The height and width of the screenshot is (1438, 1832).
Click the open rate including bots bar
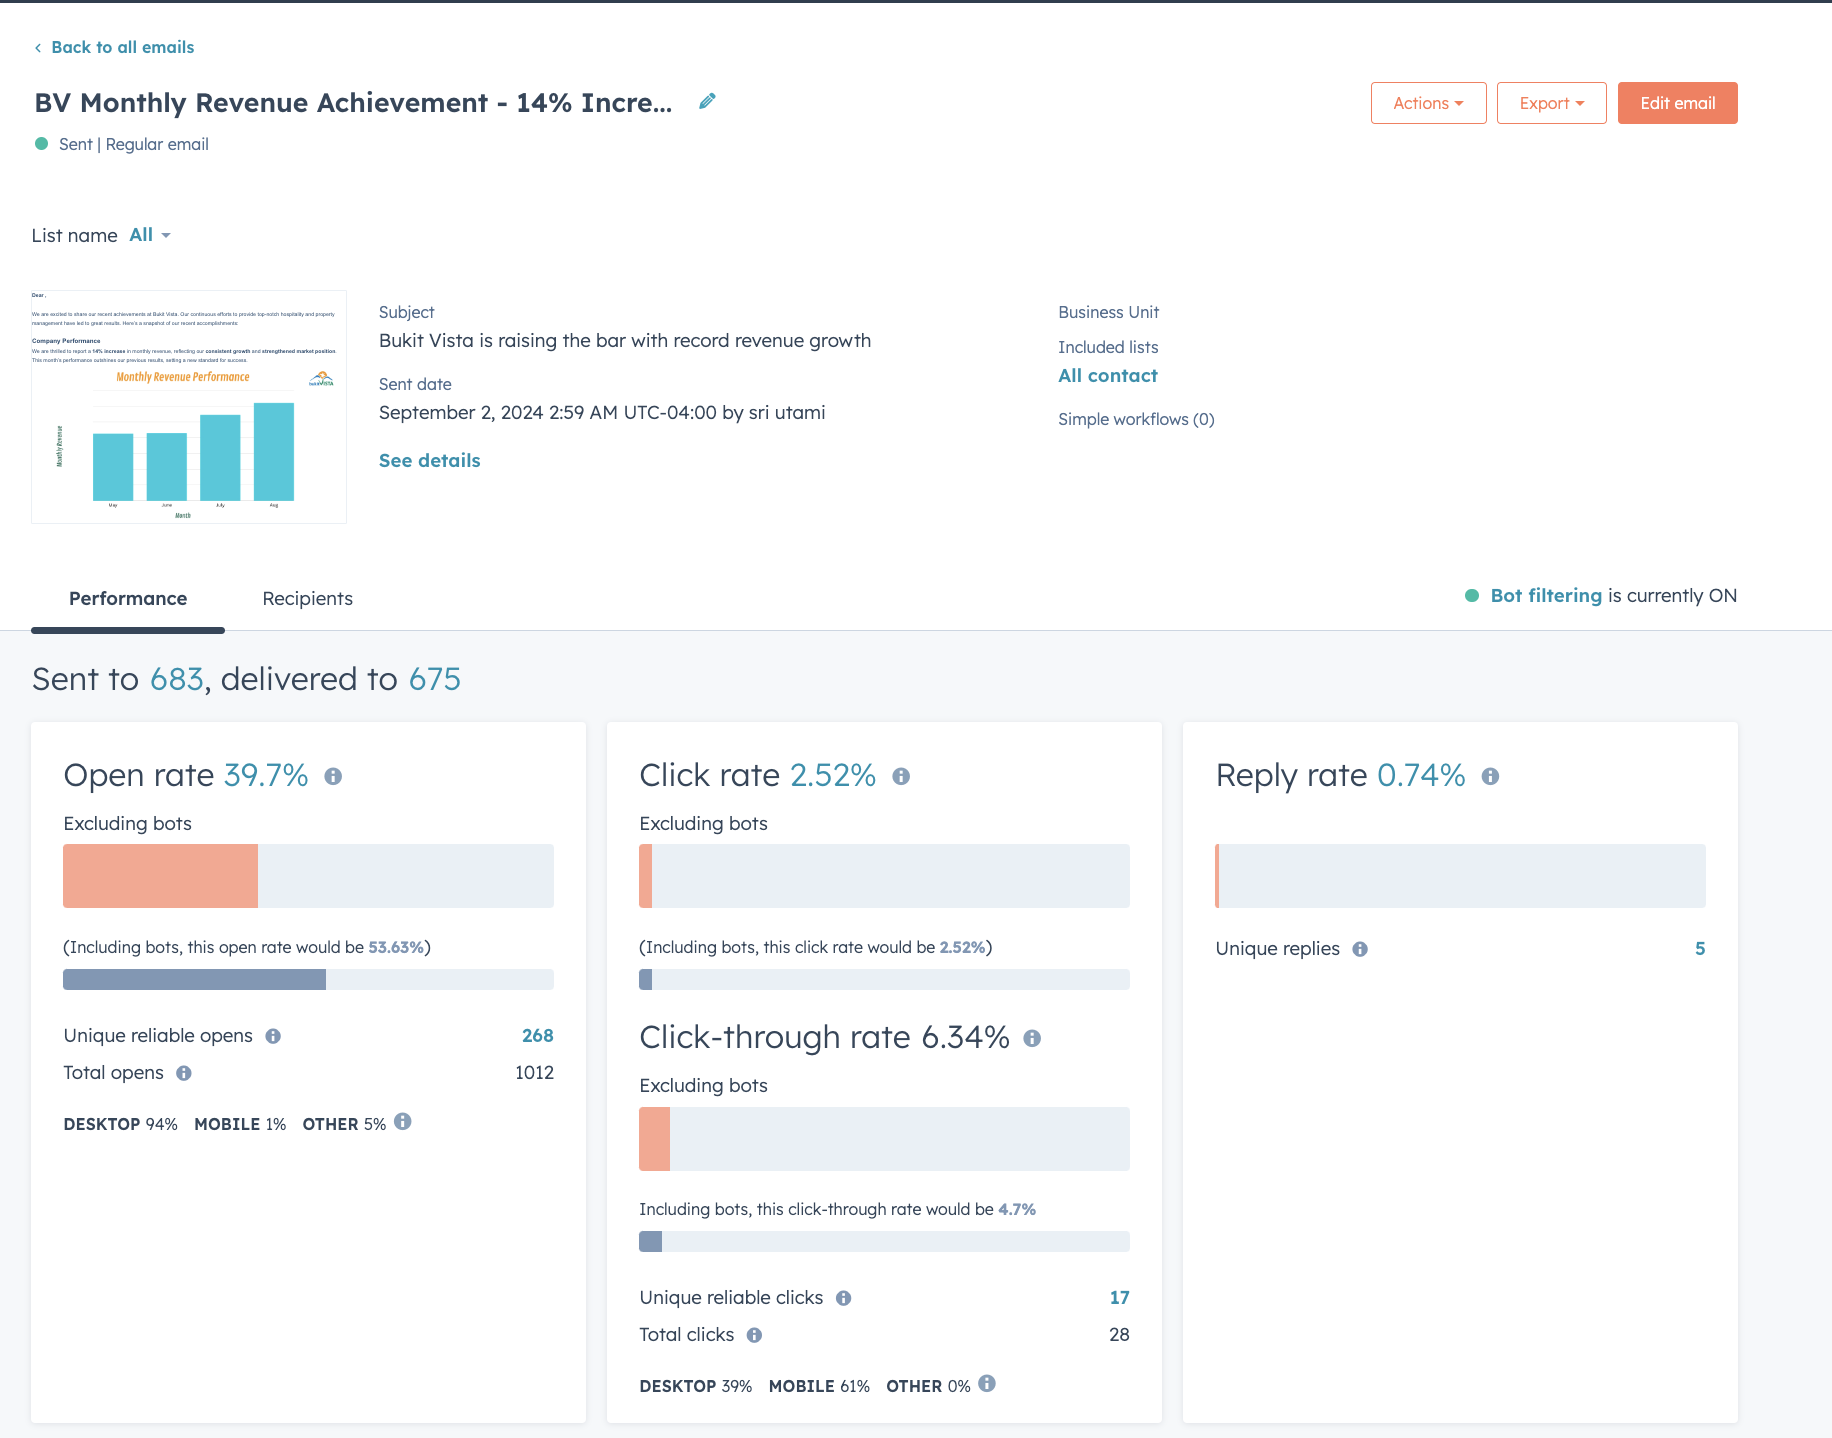[x=308, y=980]
